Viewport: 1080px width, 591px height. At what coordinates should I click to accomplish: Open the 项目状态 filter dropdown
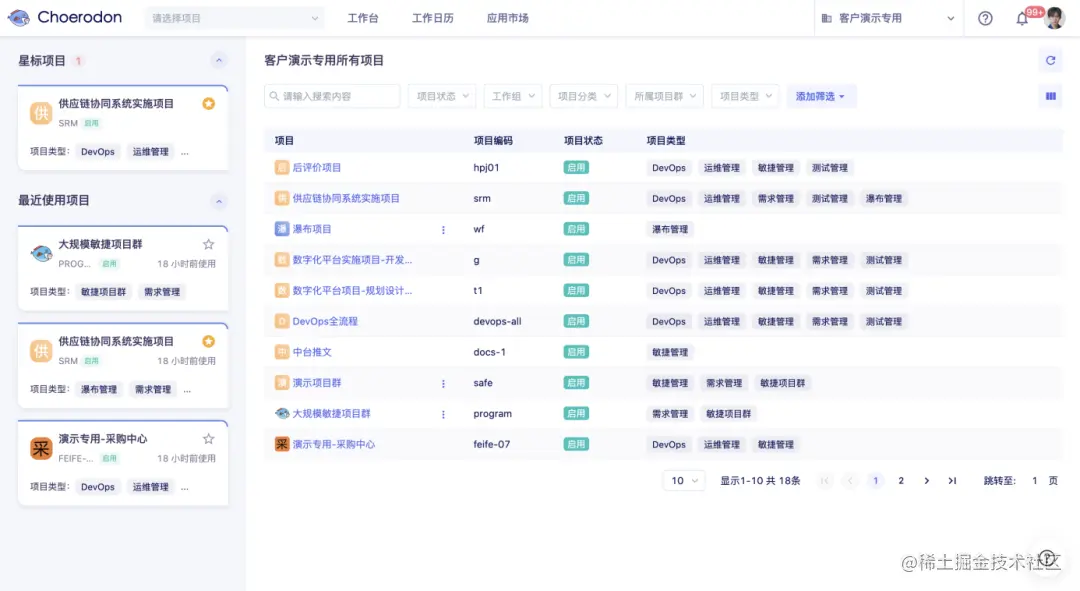pos(442,96)
